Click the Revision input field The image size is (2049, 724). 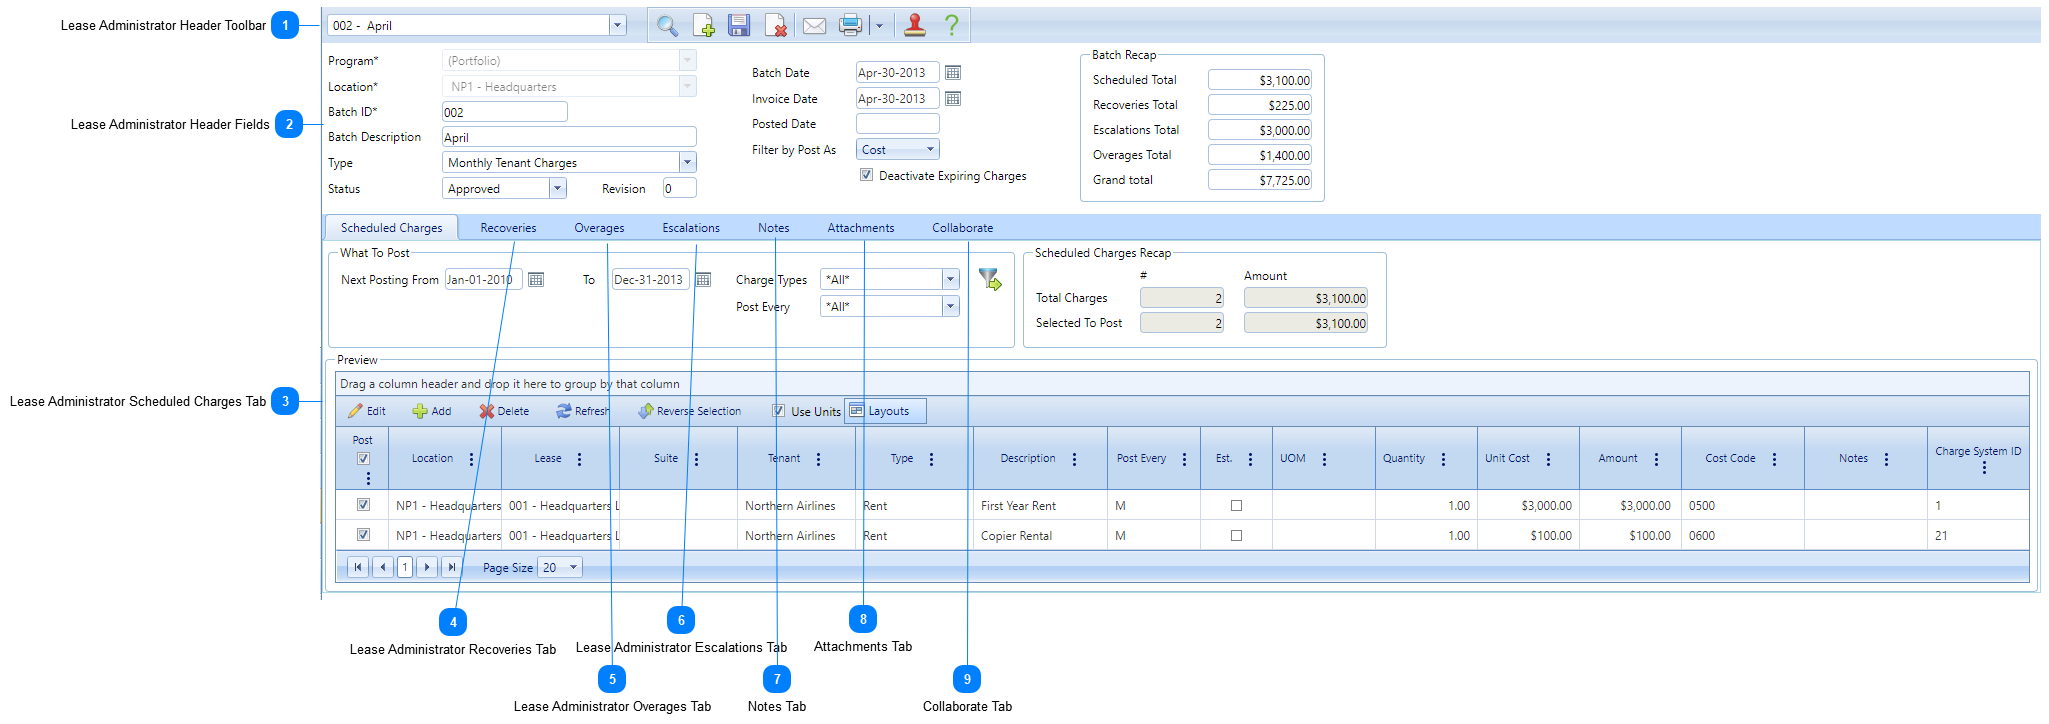(x=679, y=188)
